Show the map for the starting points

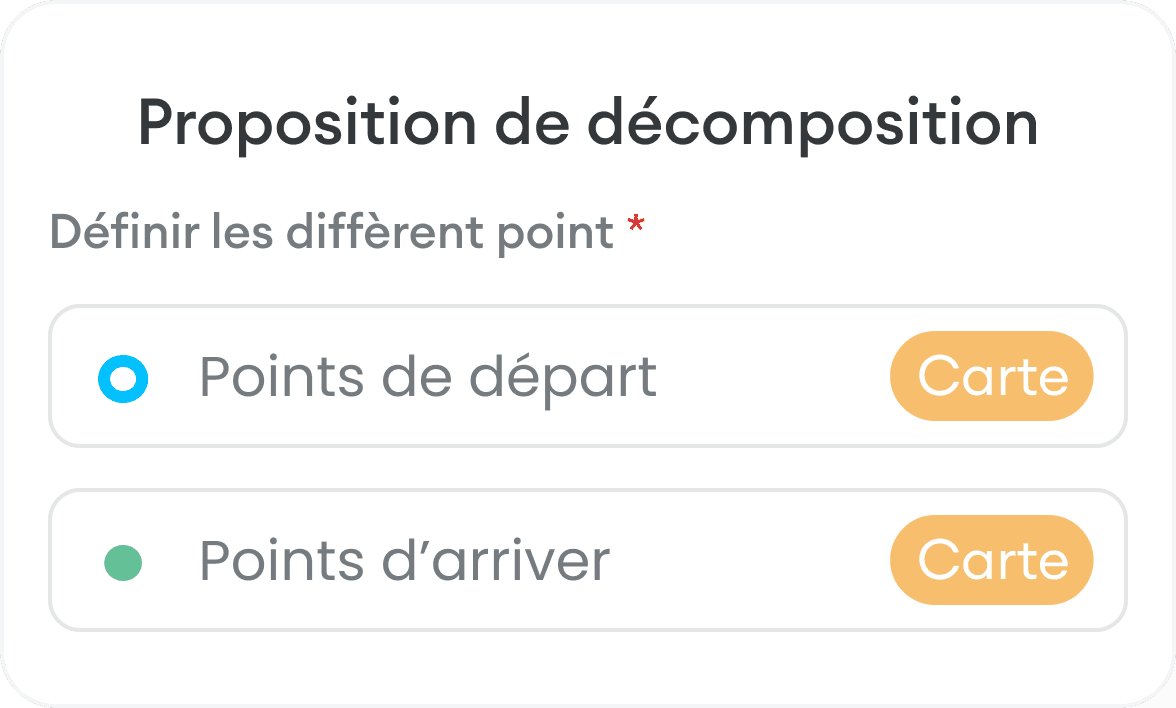point(991,376)
